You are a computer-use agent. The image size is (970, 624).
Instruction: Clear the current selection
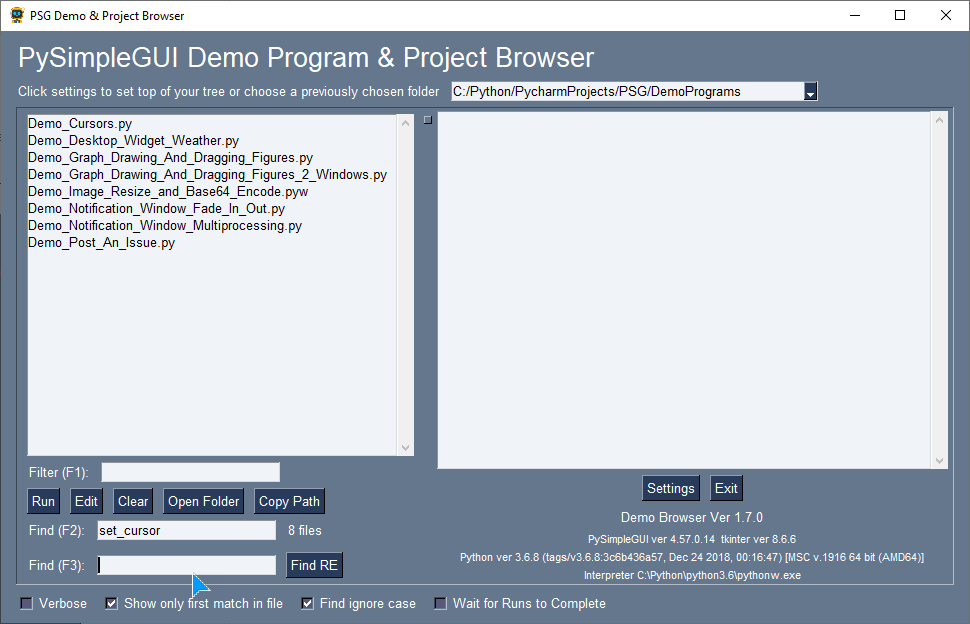pyautogui.click(x=132, y=501)
